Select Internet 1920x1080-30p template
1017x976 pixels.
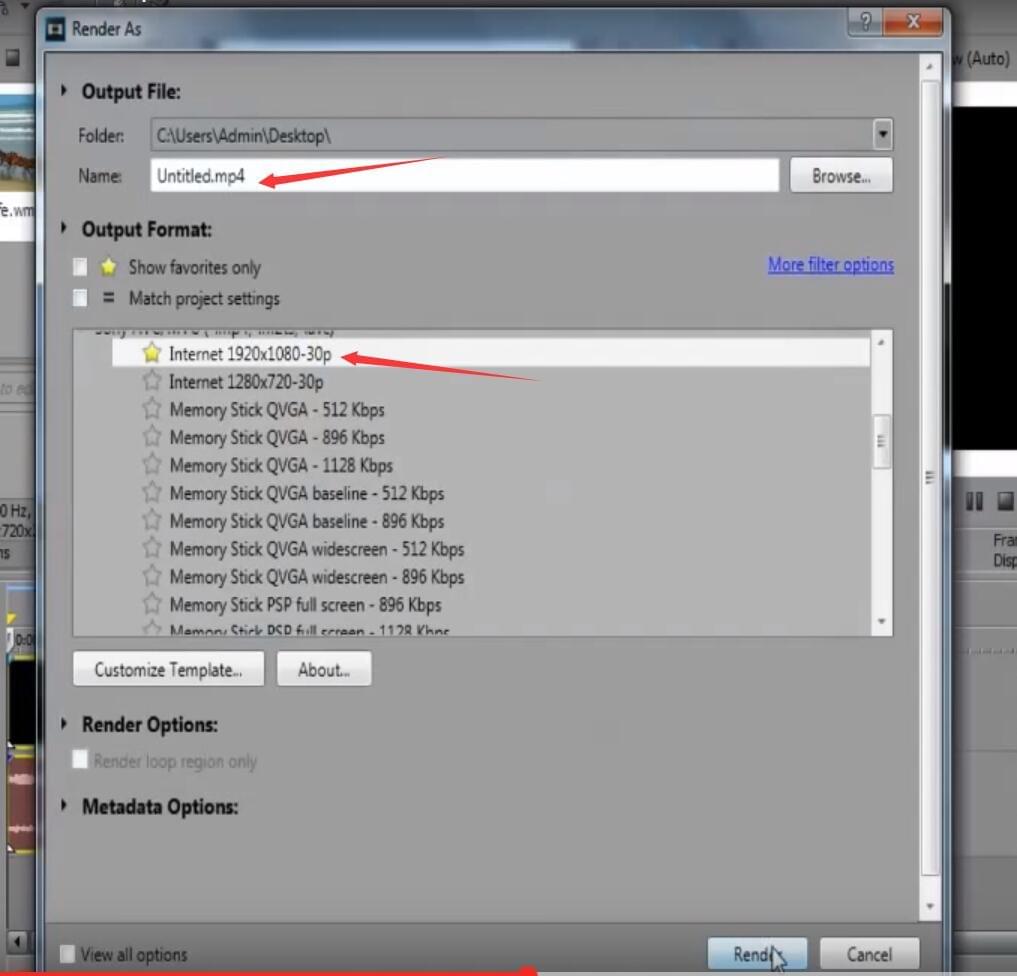coord(491,353)
